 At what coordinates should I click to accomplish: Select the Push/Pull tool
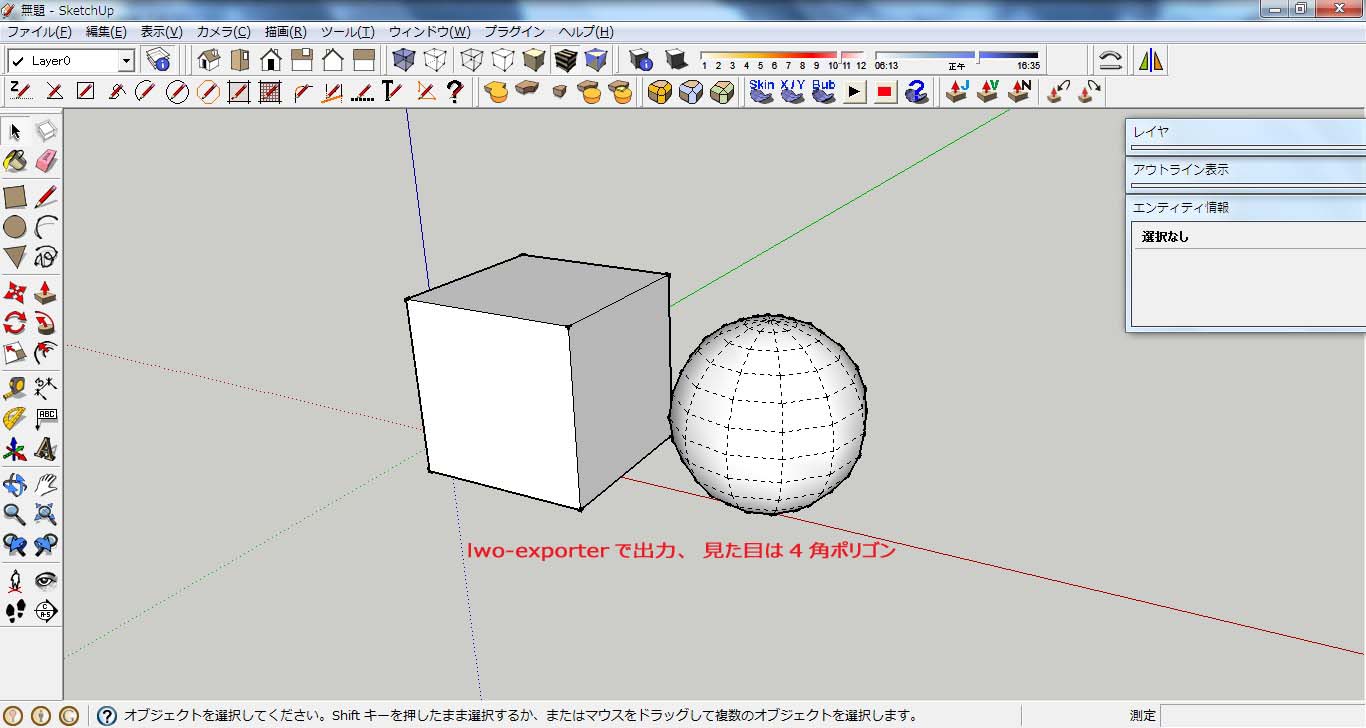(x=46, y=293)
